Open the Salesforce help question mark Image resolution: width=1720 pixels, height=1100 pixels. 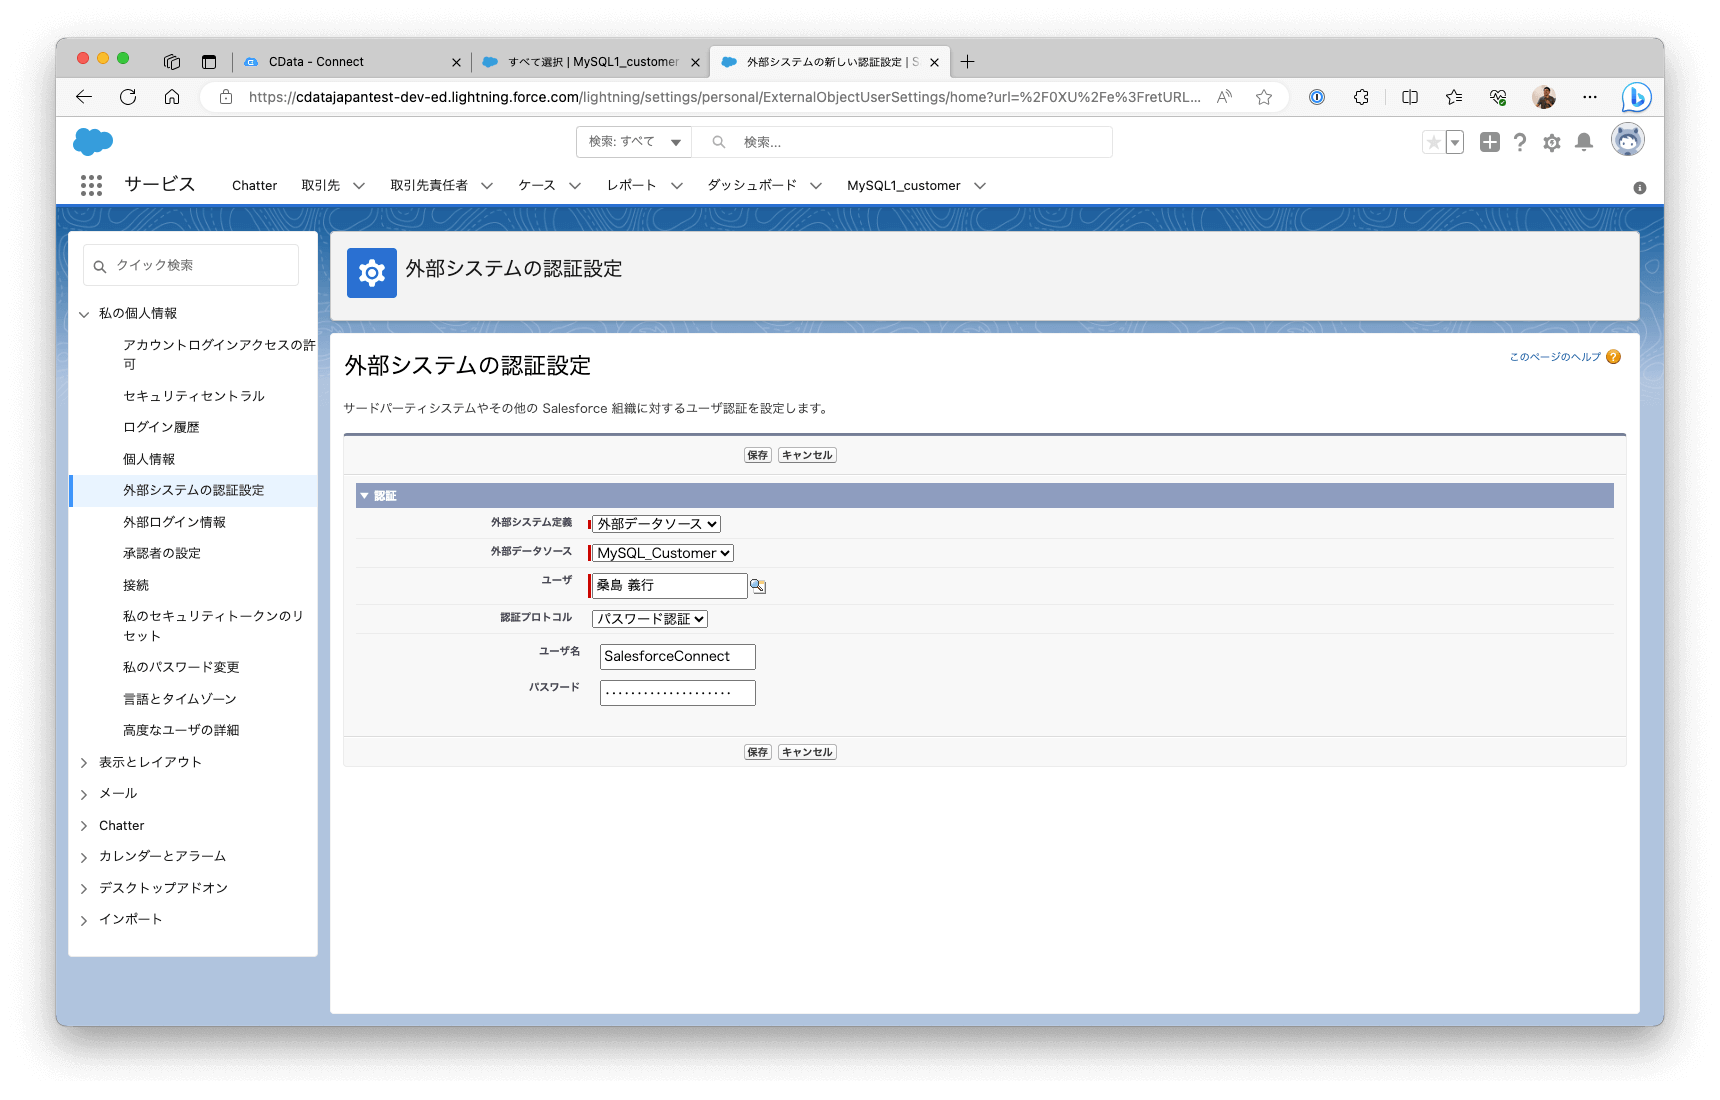tap(1520, 143)
